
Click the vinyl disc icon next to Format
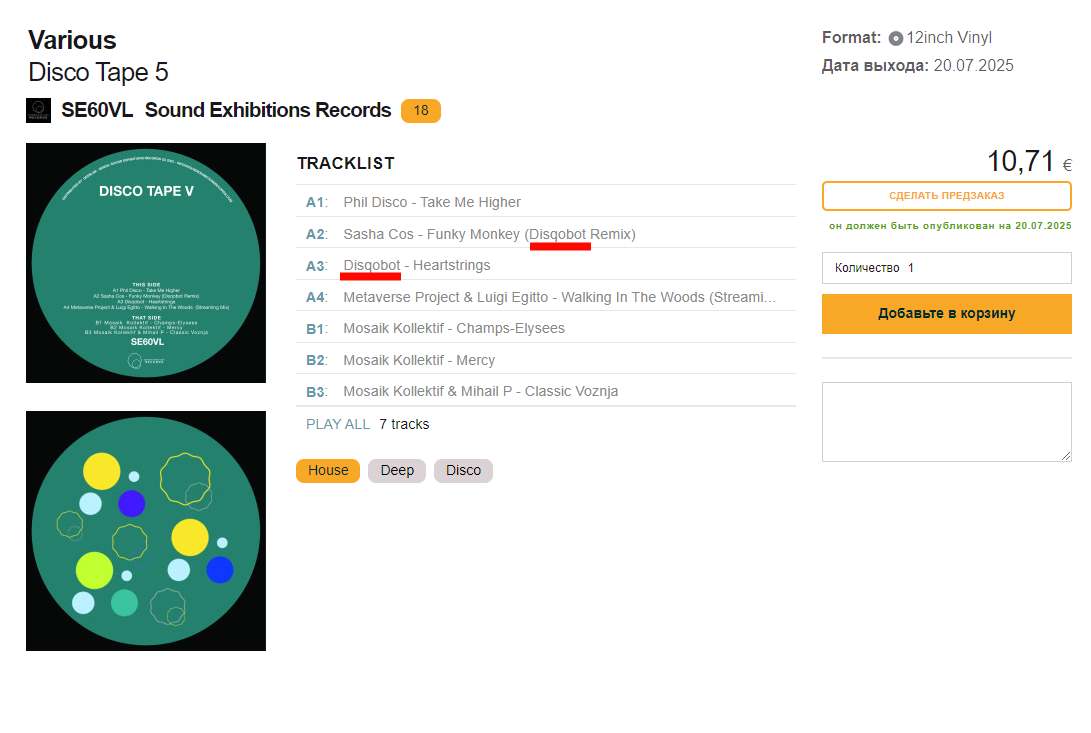click(x=896, y=38)
